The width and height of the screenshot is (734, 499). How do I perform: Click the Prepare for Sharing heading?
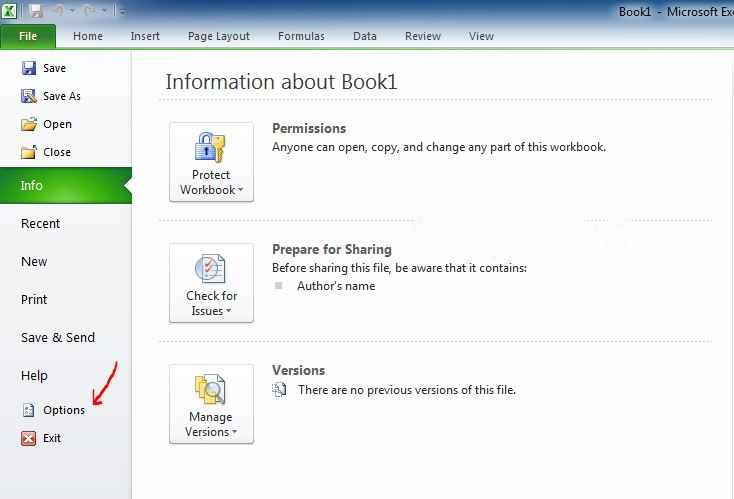332,249
